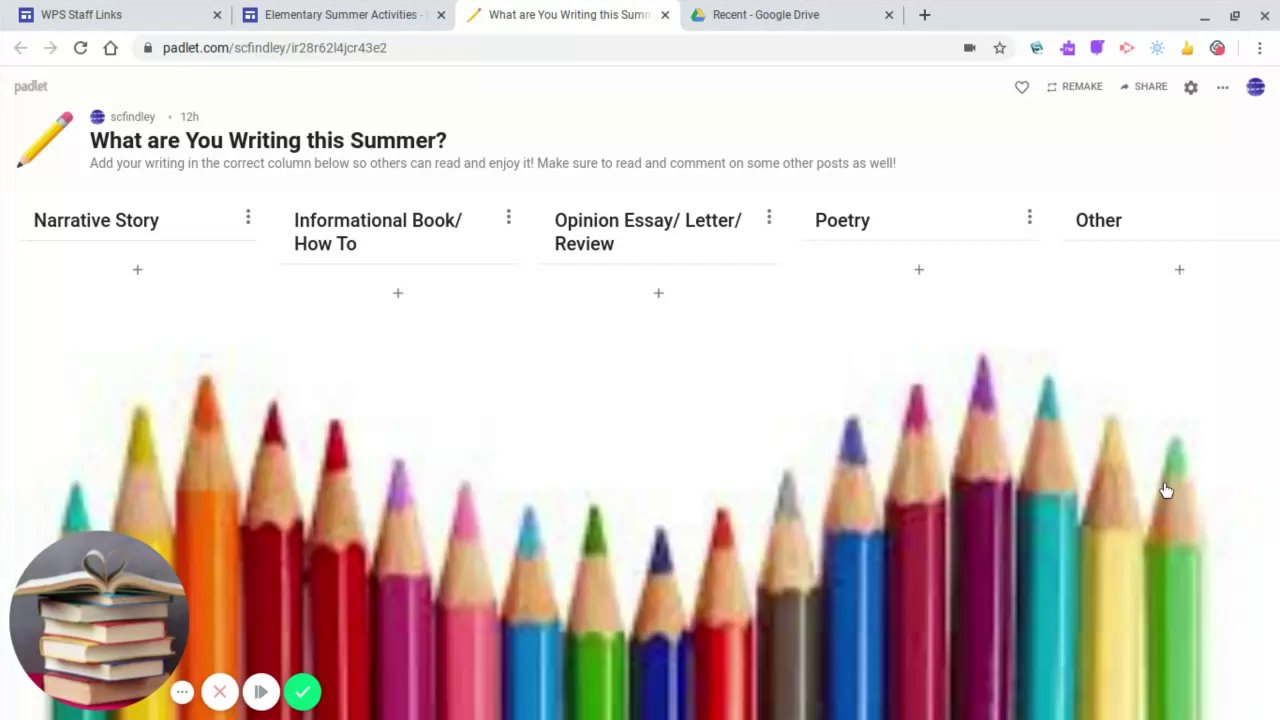This screenshot has width=1280, height=720.
Task: Switch to Recent - Google Drive tab
Action: pos(790,15)
